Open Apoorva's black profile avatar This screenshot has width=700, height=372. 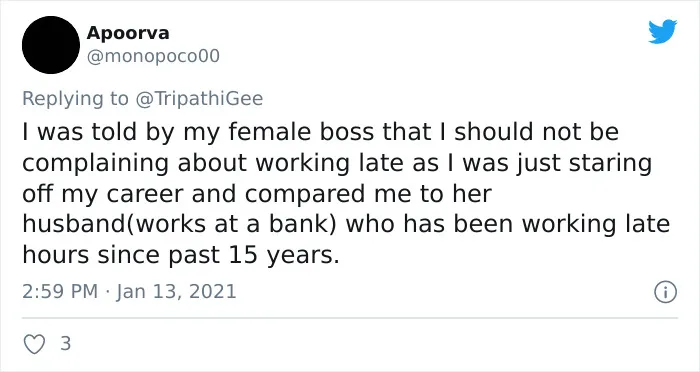(51, 45)
